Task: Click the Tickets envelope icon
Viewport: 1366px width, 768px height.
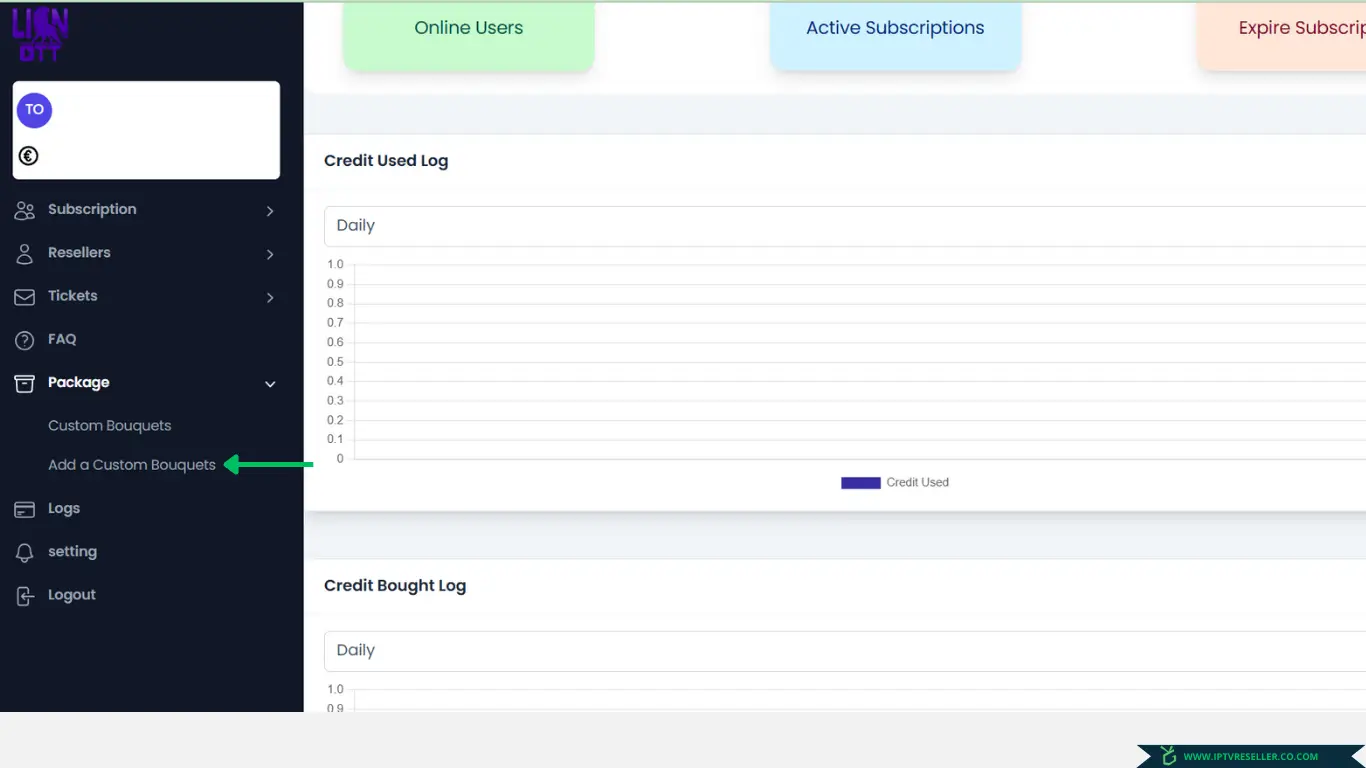Action: tap(24, 297)
